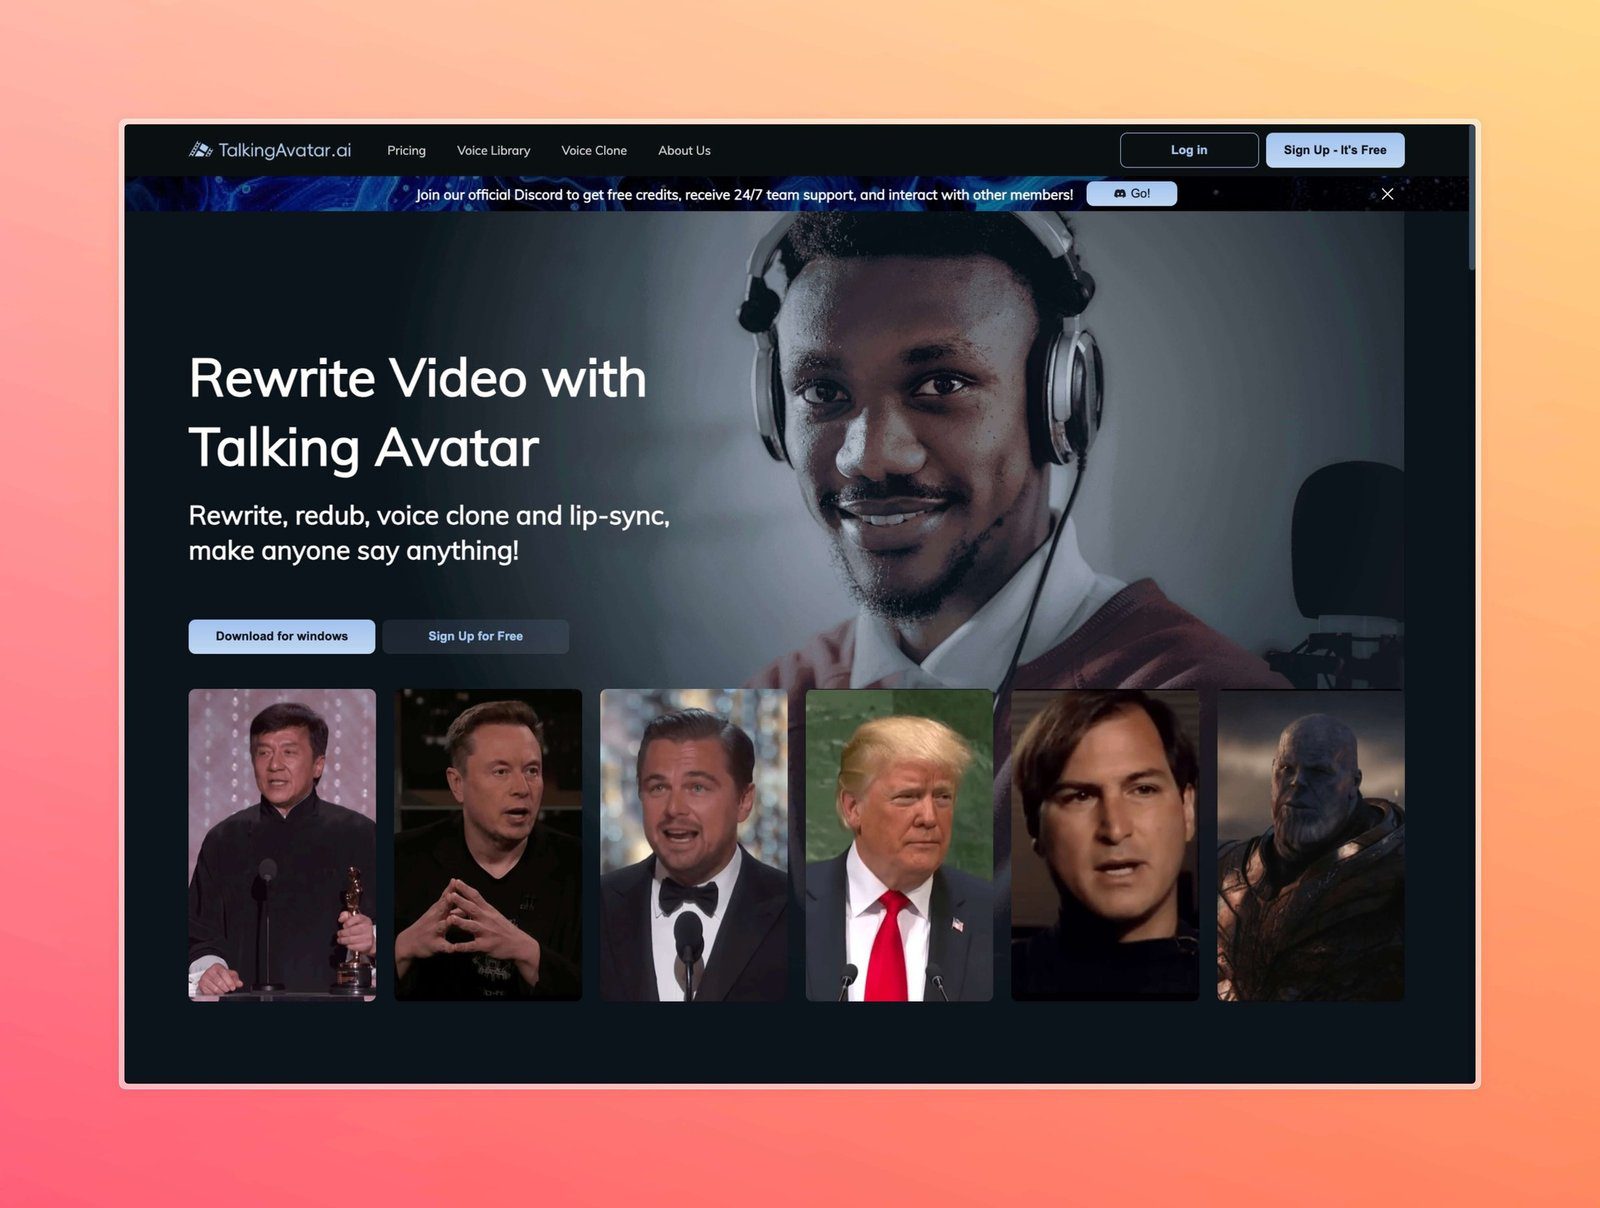
Task: Click Sign Up for Free
Action: click(x=476, y=636)
